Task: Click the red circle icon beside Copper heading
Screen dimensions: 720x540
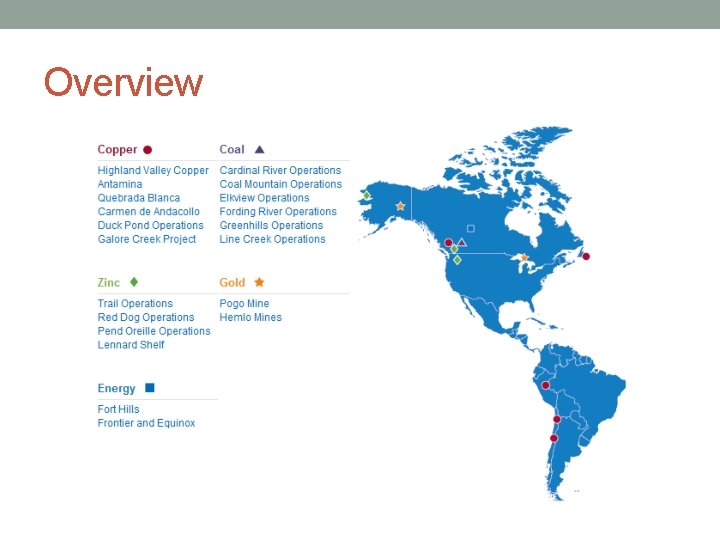Action: tap(147, 150)
